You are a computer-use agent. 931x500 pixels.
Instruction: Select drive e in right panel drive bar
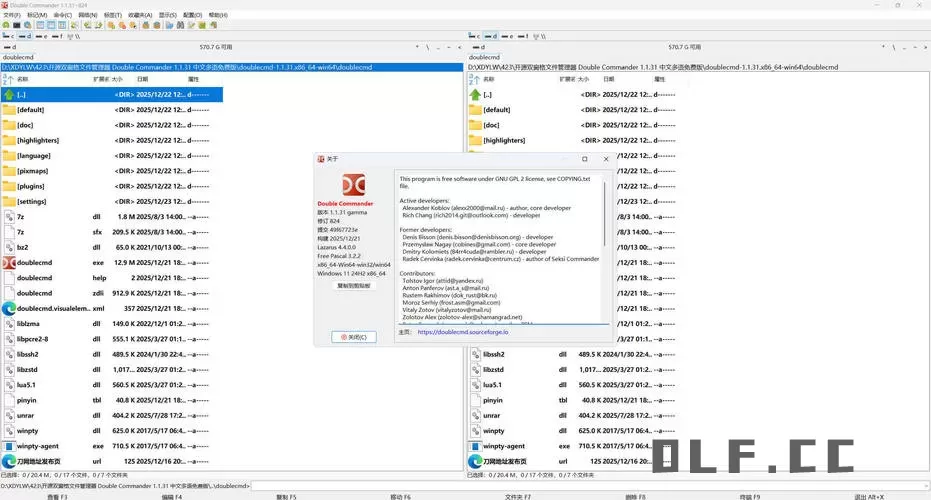[507, 36]
